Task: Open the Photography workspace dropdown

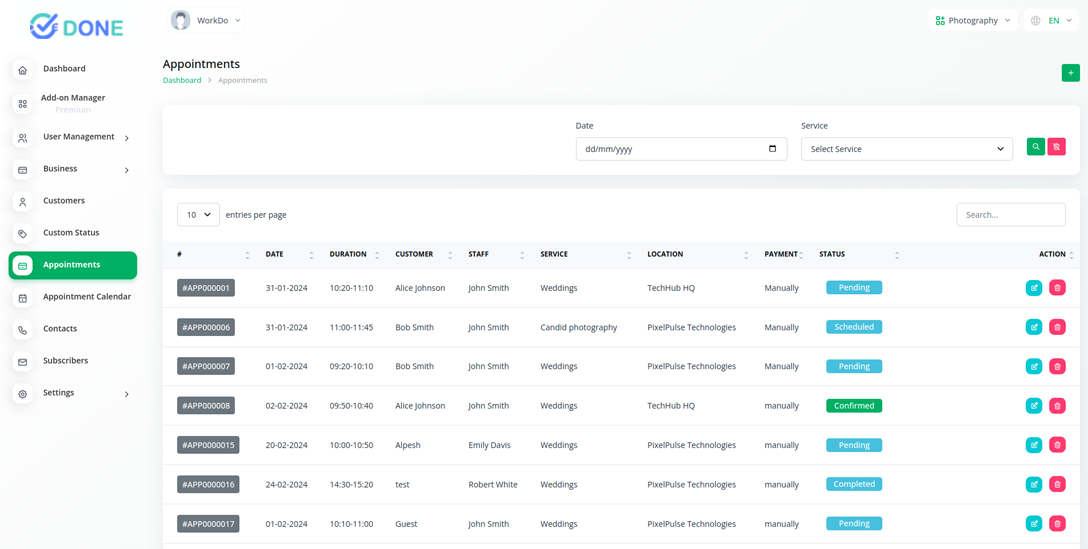Action: tap(972, 20)
